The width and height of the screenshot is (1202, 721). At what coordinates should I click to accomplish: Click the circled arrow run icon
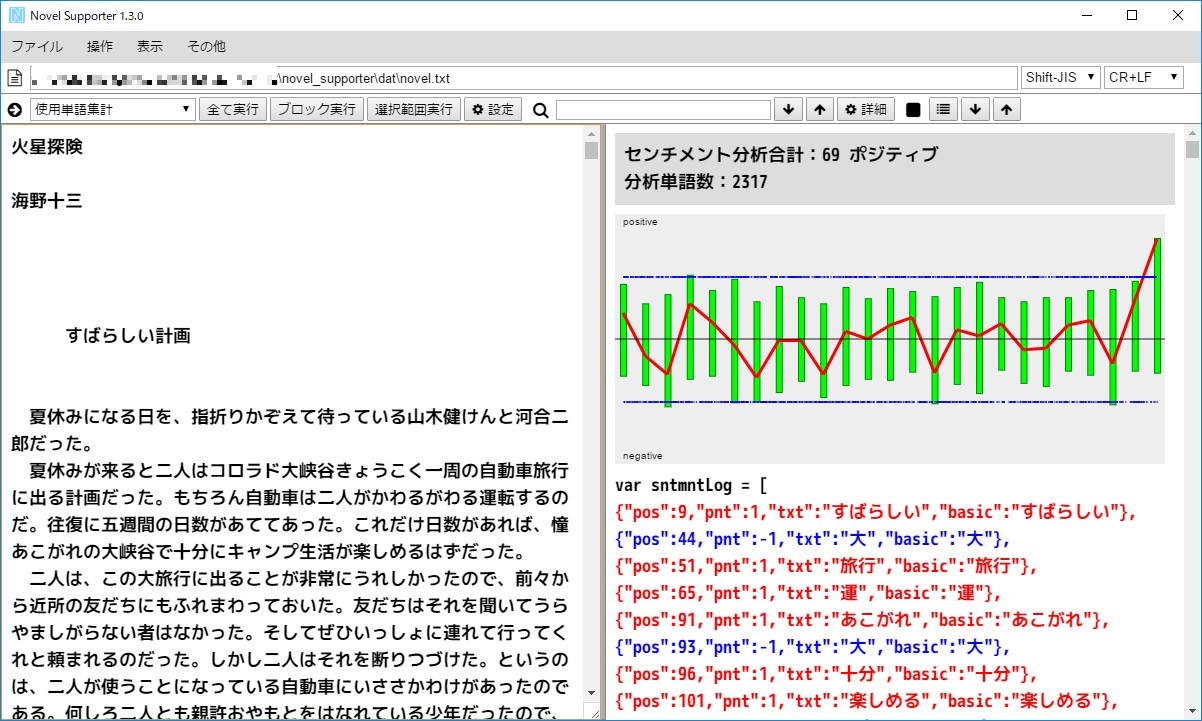tap(15, 110)
